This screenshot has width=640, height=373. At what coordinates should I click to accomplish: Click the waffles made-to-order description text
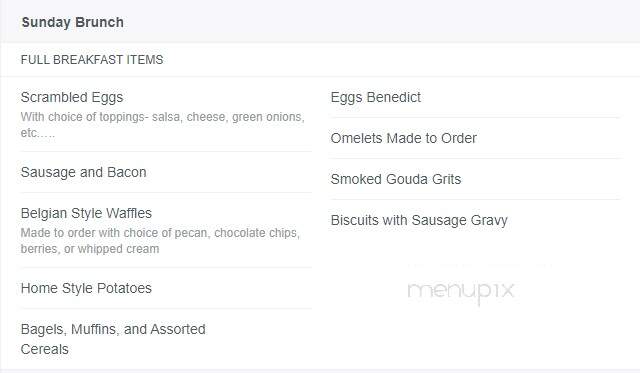pos(160,240)
